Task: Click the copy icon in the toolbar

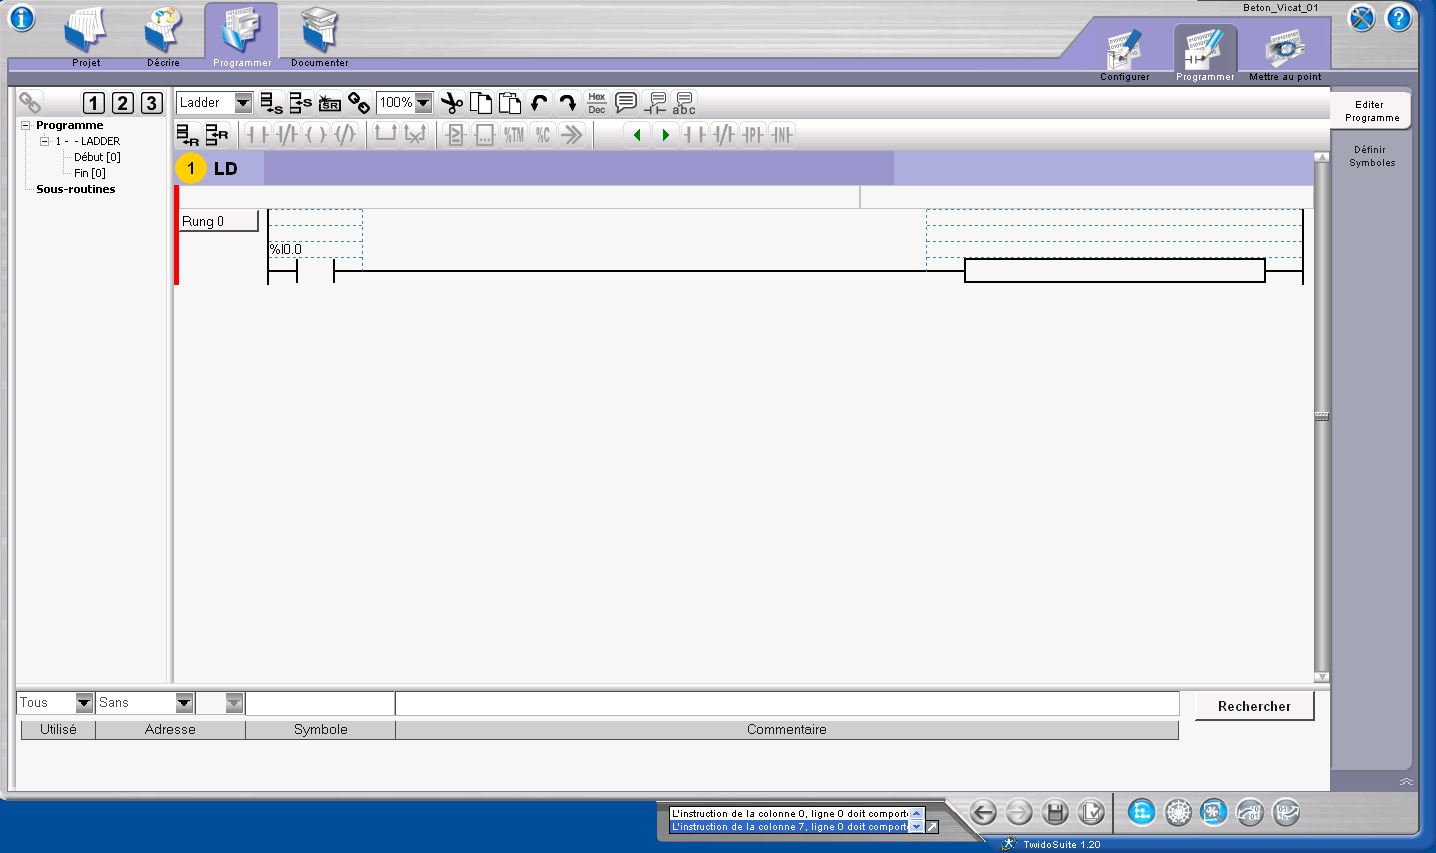Action: click(481, 103)
